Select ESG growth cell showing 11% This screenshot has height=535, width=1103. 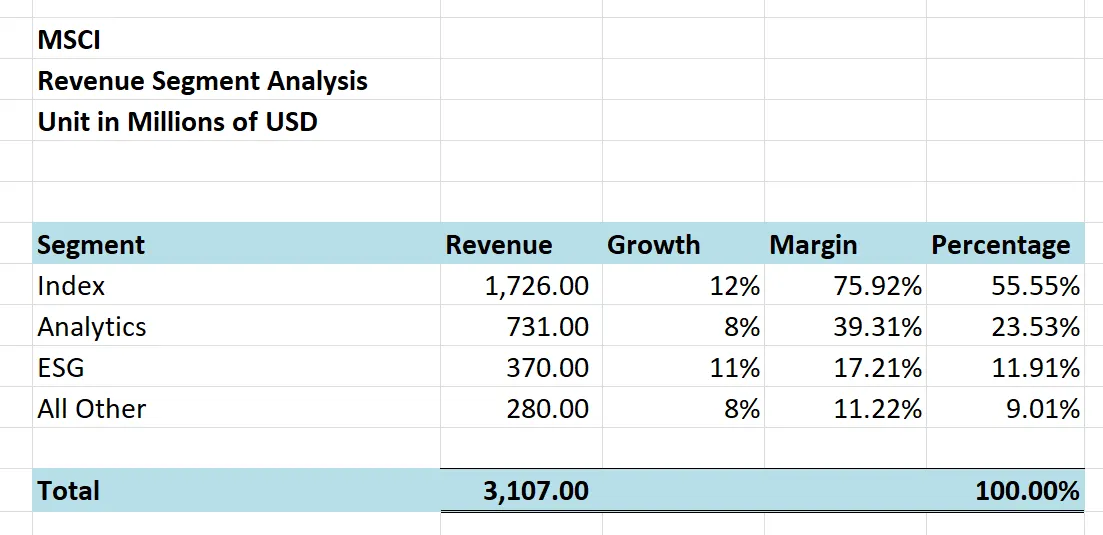tap(735, 368)
